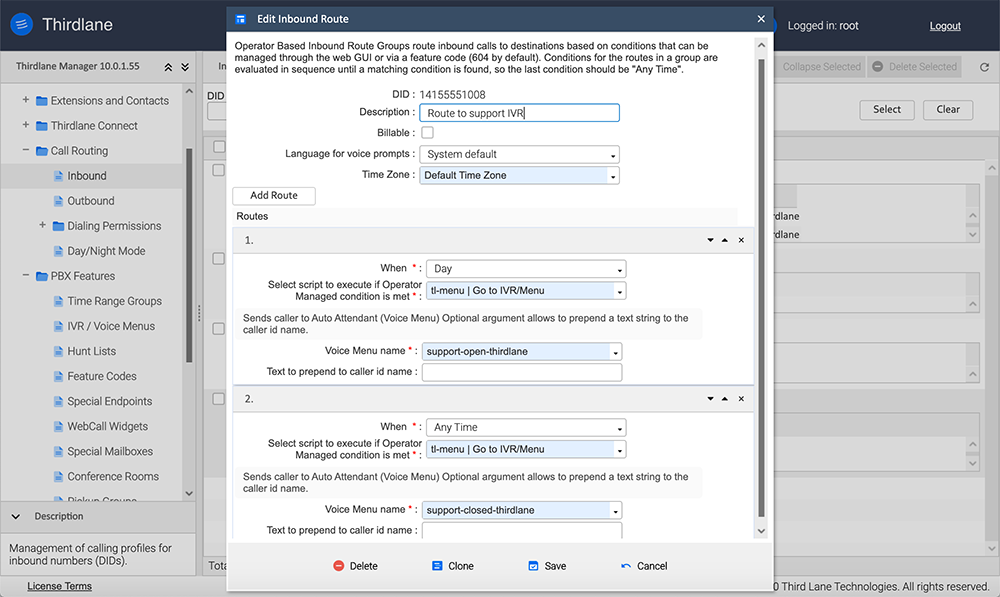
Task: Click the Description text field
Action: [519, 113]
